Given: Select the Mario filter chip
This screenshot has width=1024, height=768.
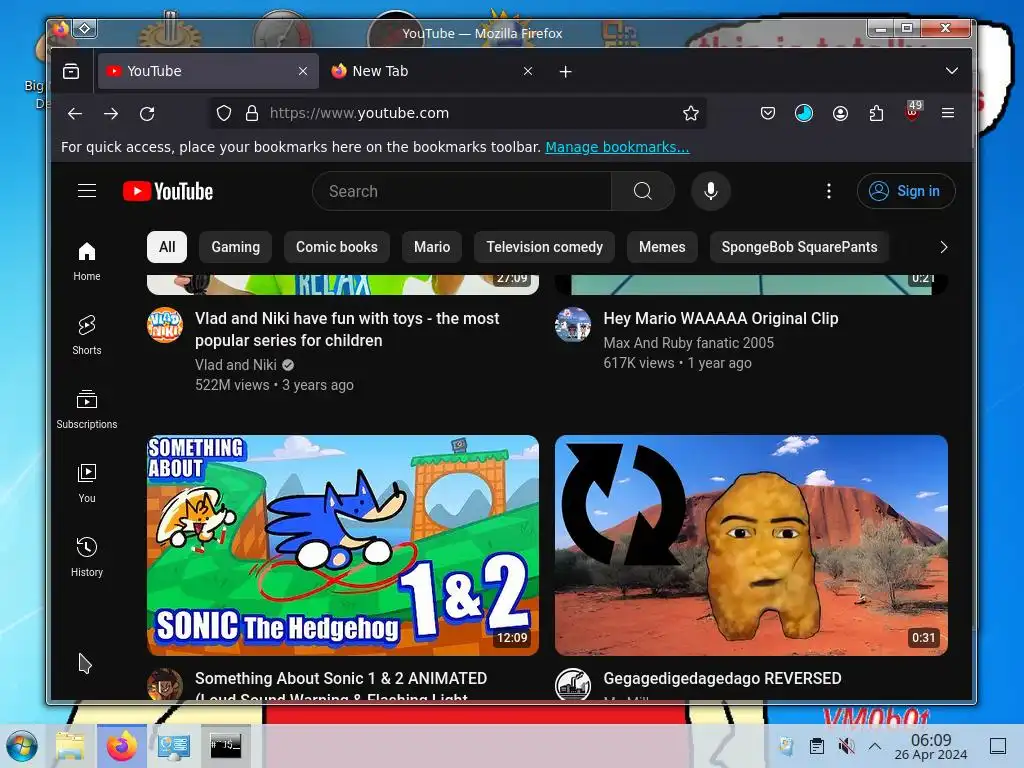Looking at the screenshot, I should (x=432, y=247).
